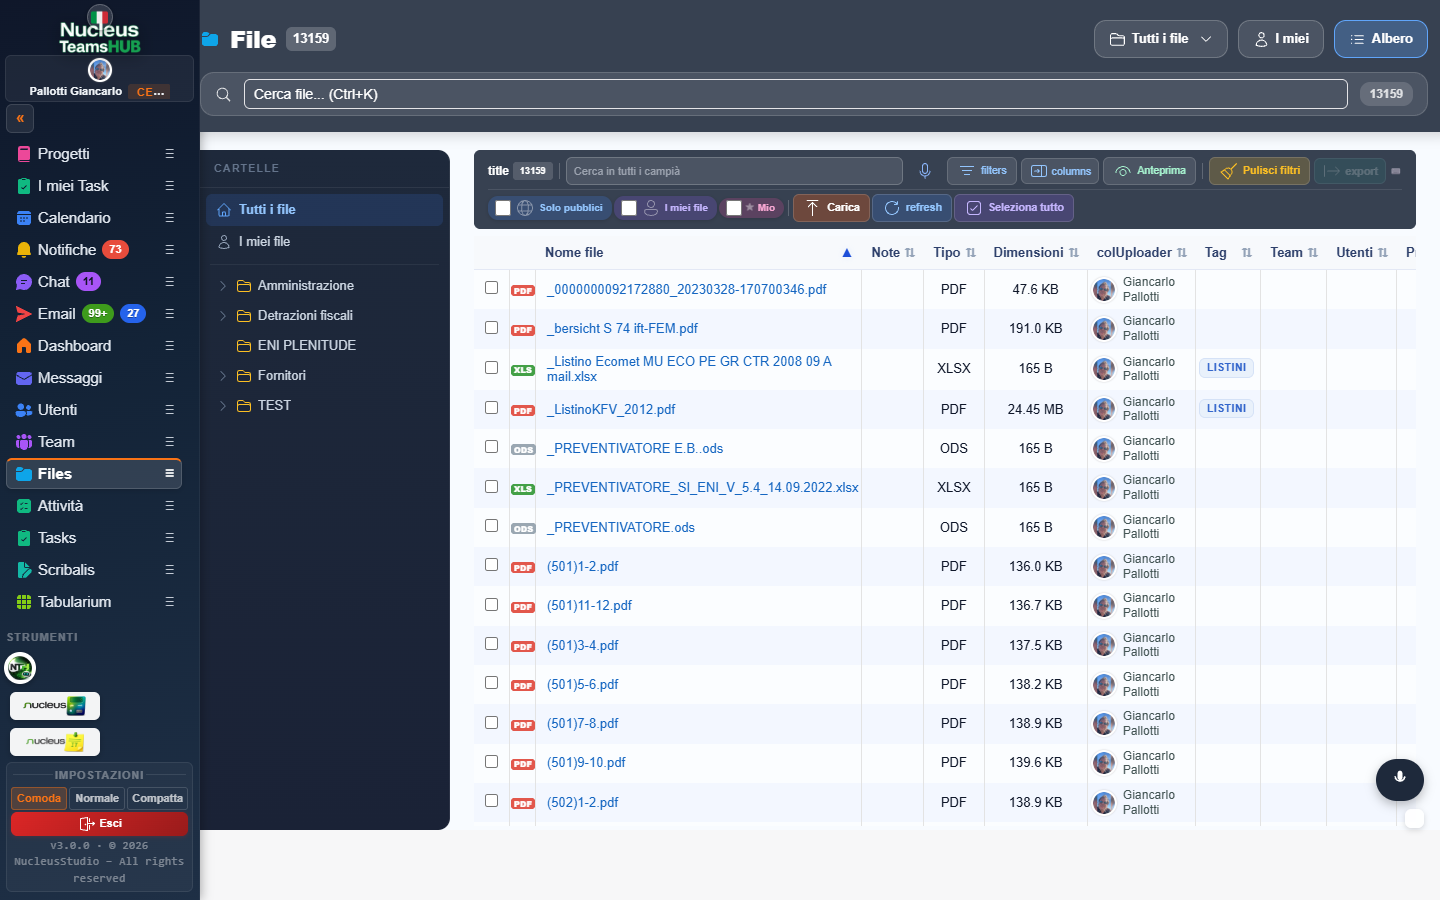The width and height of the screenshot is (1440, 900).
Task: Activate the microphone icon in the search field
Action: pyautogui.click(x=925, y=171)
